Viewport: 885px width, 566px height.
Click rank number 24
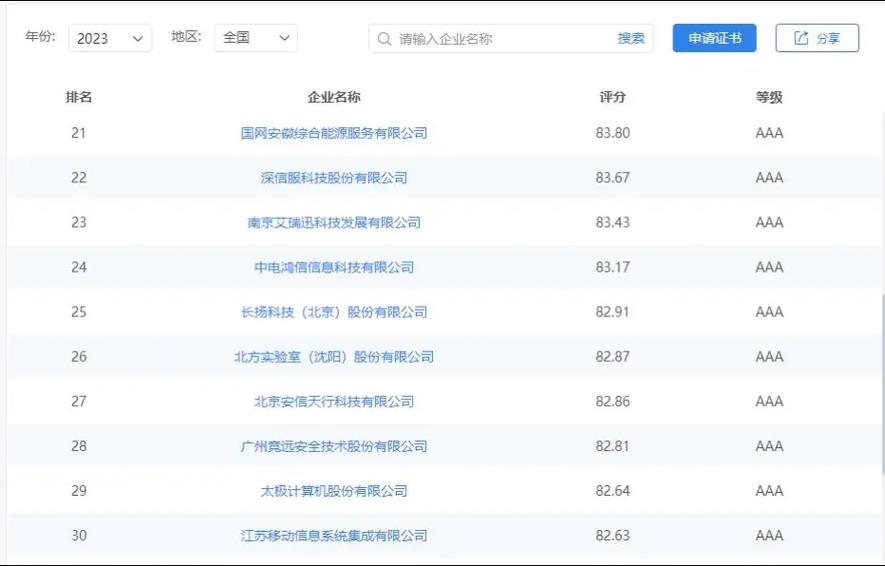pos(78,267)
